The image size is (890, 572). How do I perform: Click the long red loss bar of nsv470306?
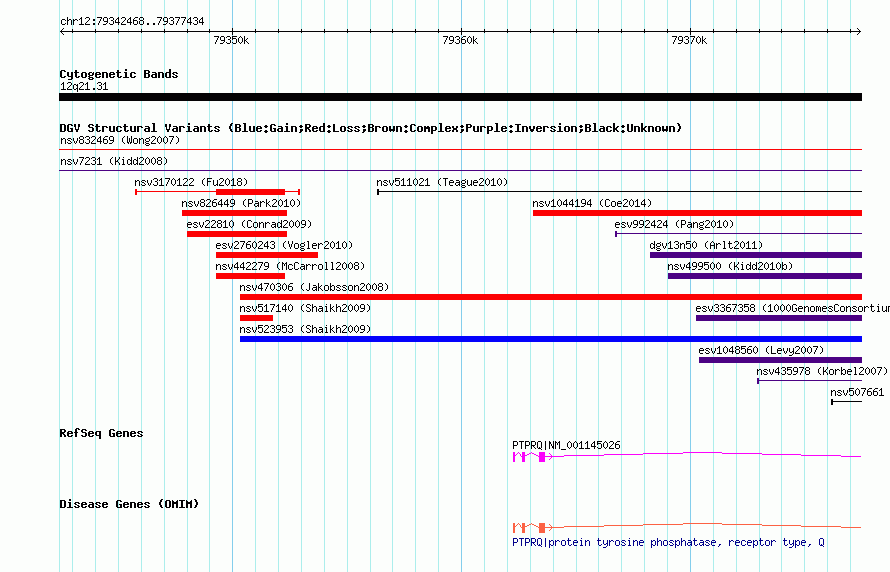(551, 297)
